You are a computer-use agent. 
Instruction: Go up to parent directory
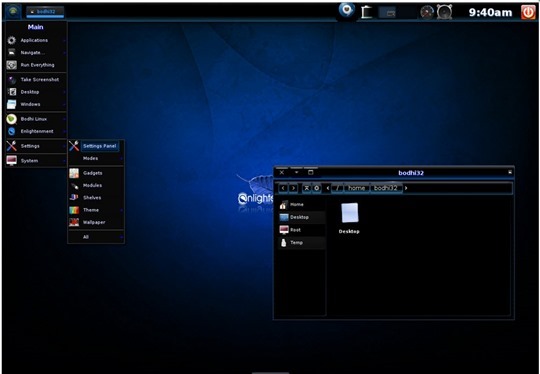(x=306, y=188)
